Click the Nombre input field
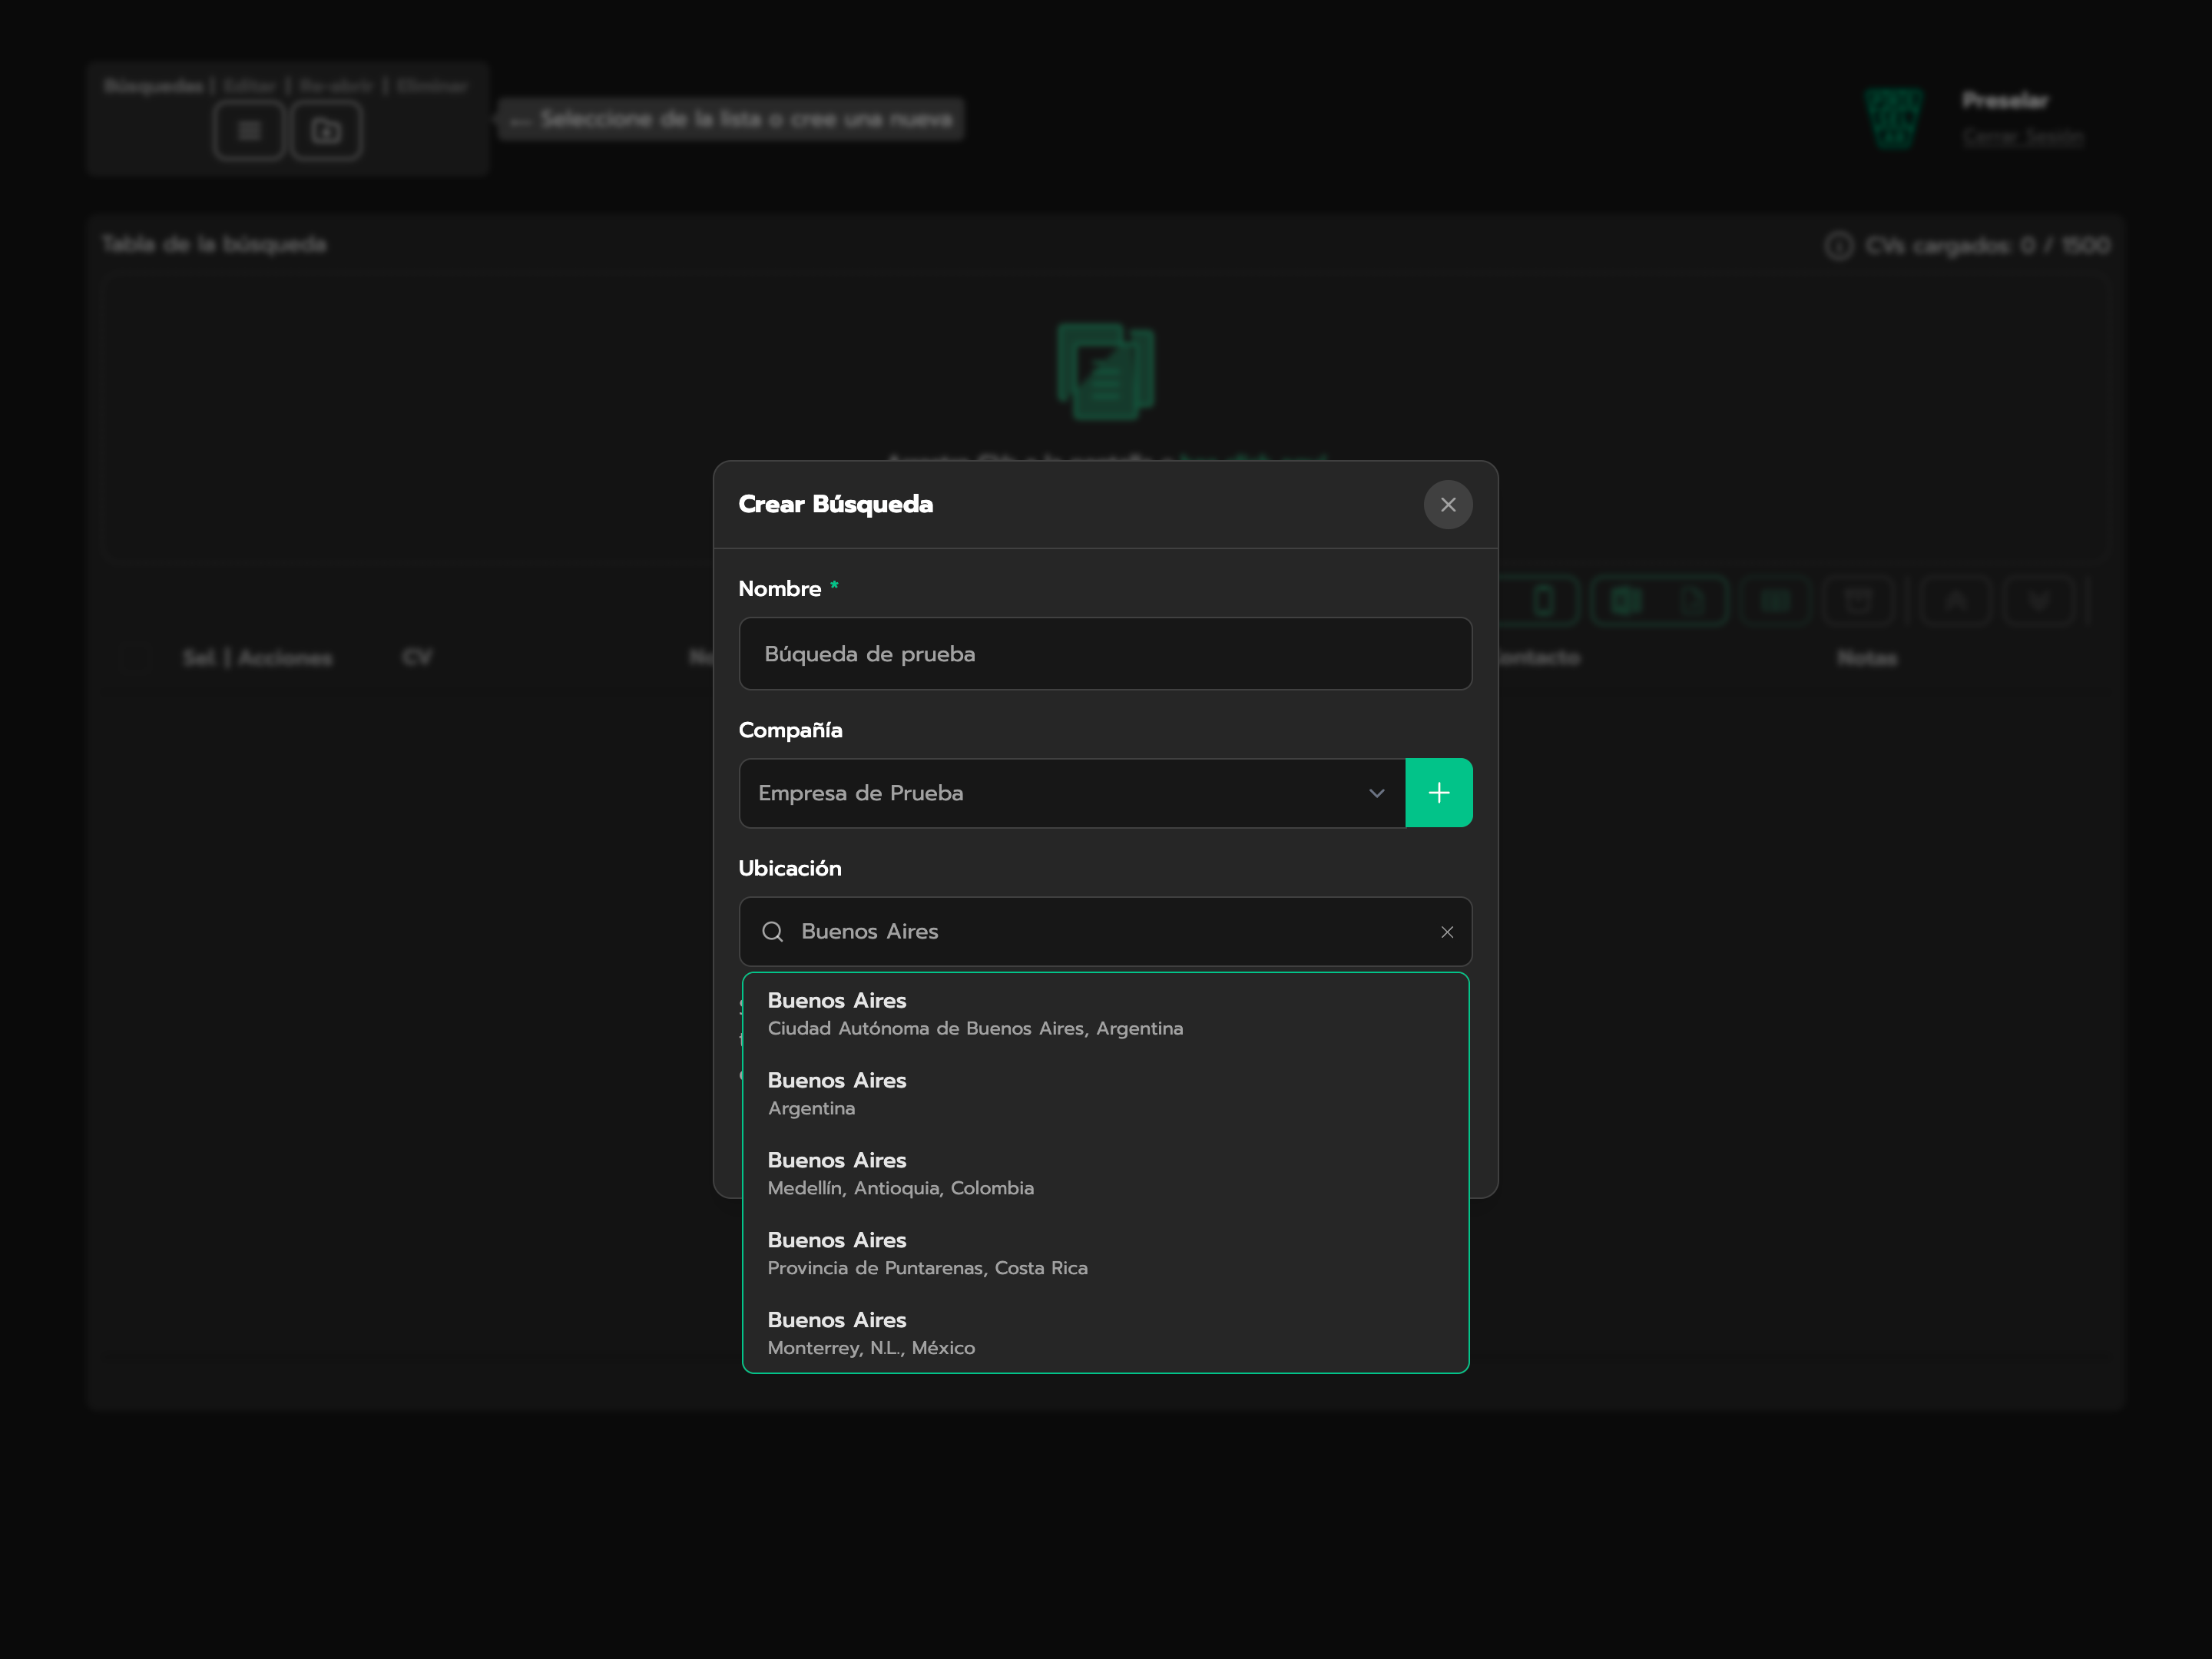 [x=1105, y=653]
